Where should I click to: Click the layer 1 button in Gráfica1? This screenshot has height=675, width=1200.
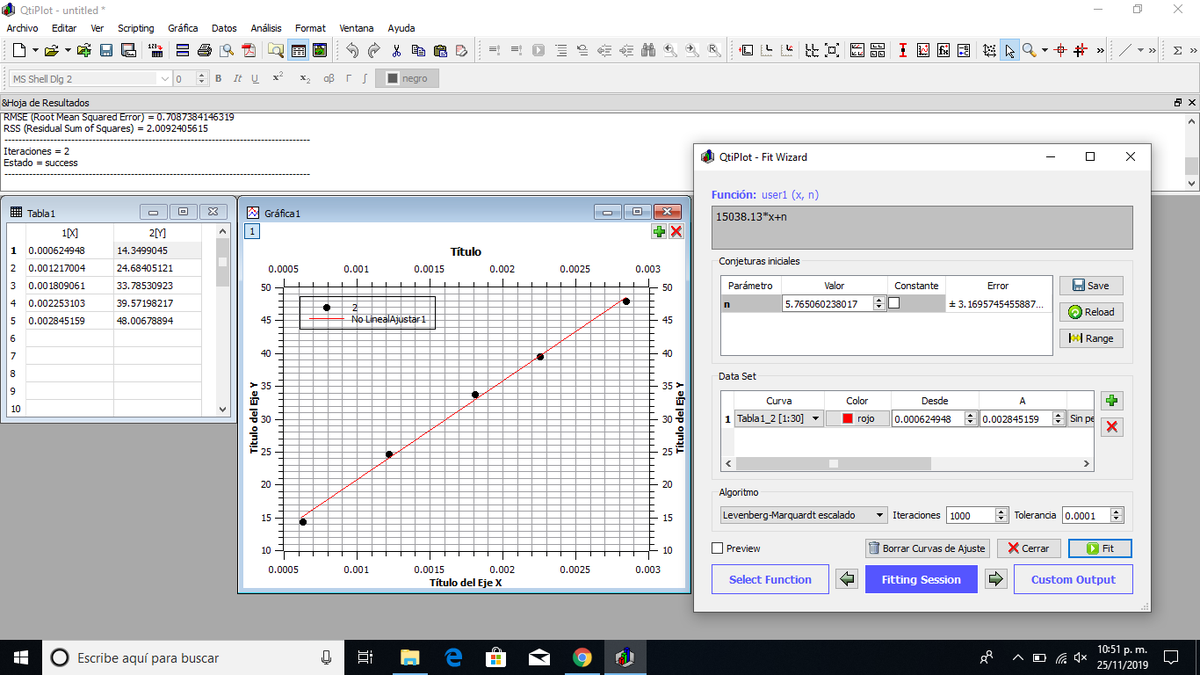[x=253, y=231]
